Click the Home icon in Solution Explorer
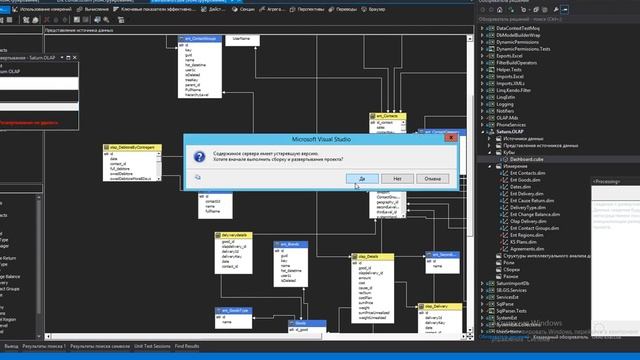 tap(500, 9)
